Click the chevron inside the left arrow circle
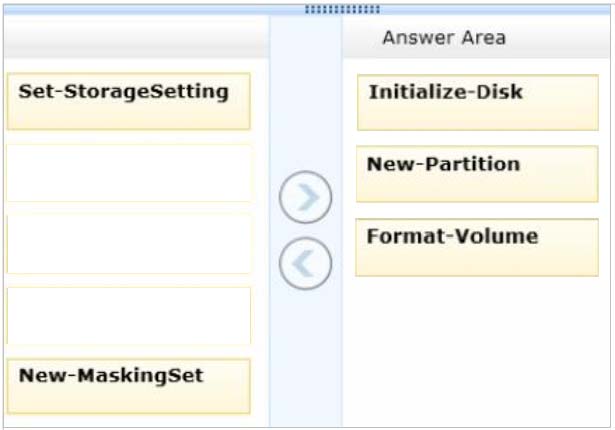 tap(302, 263)
